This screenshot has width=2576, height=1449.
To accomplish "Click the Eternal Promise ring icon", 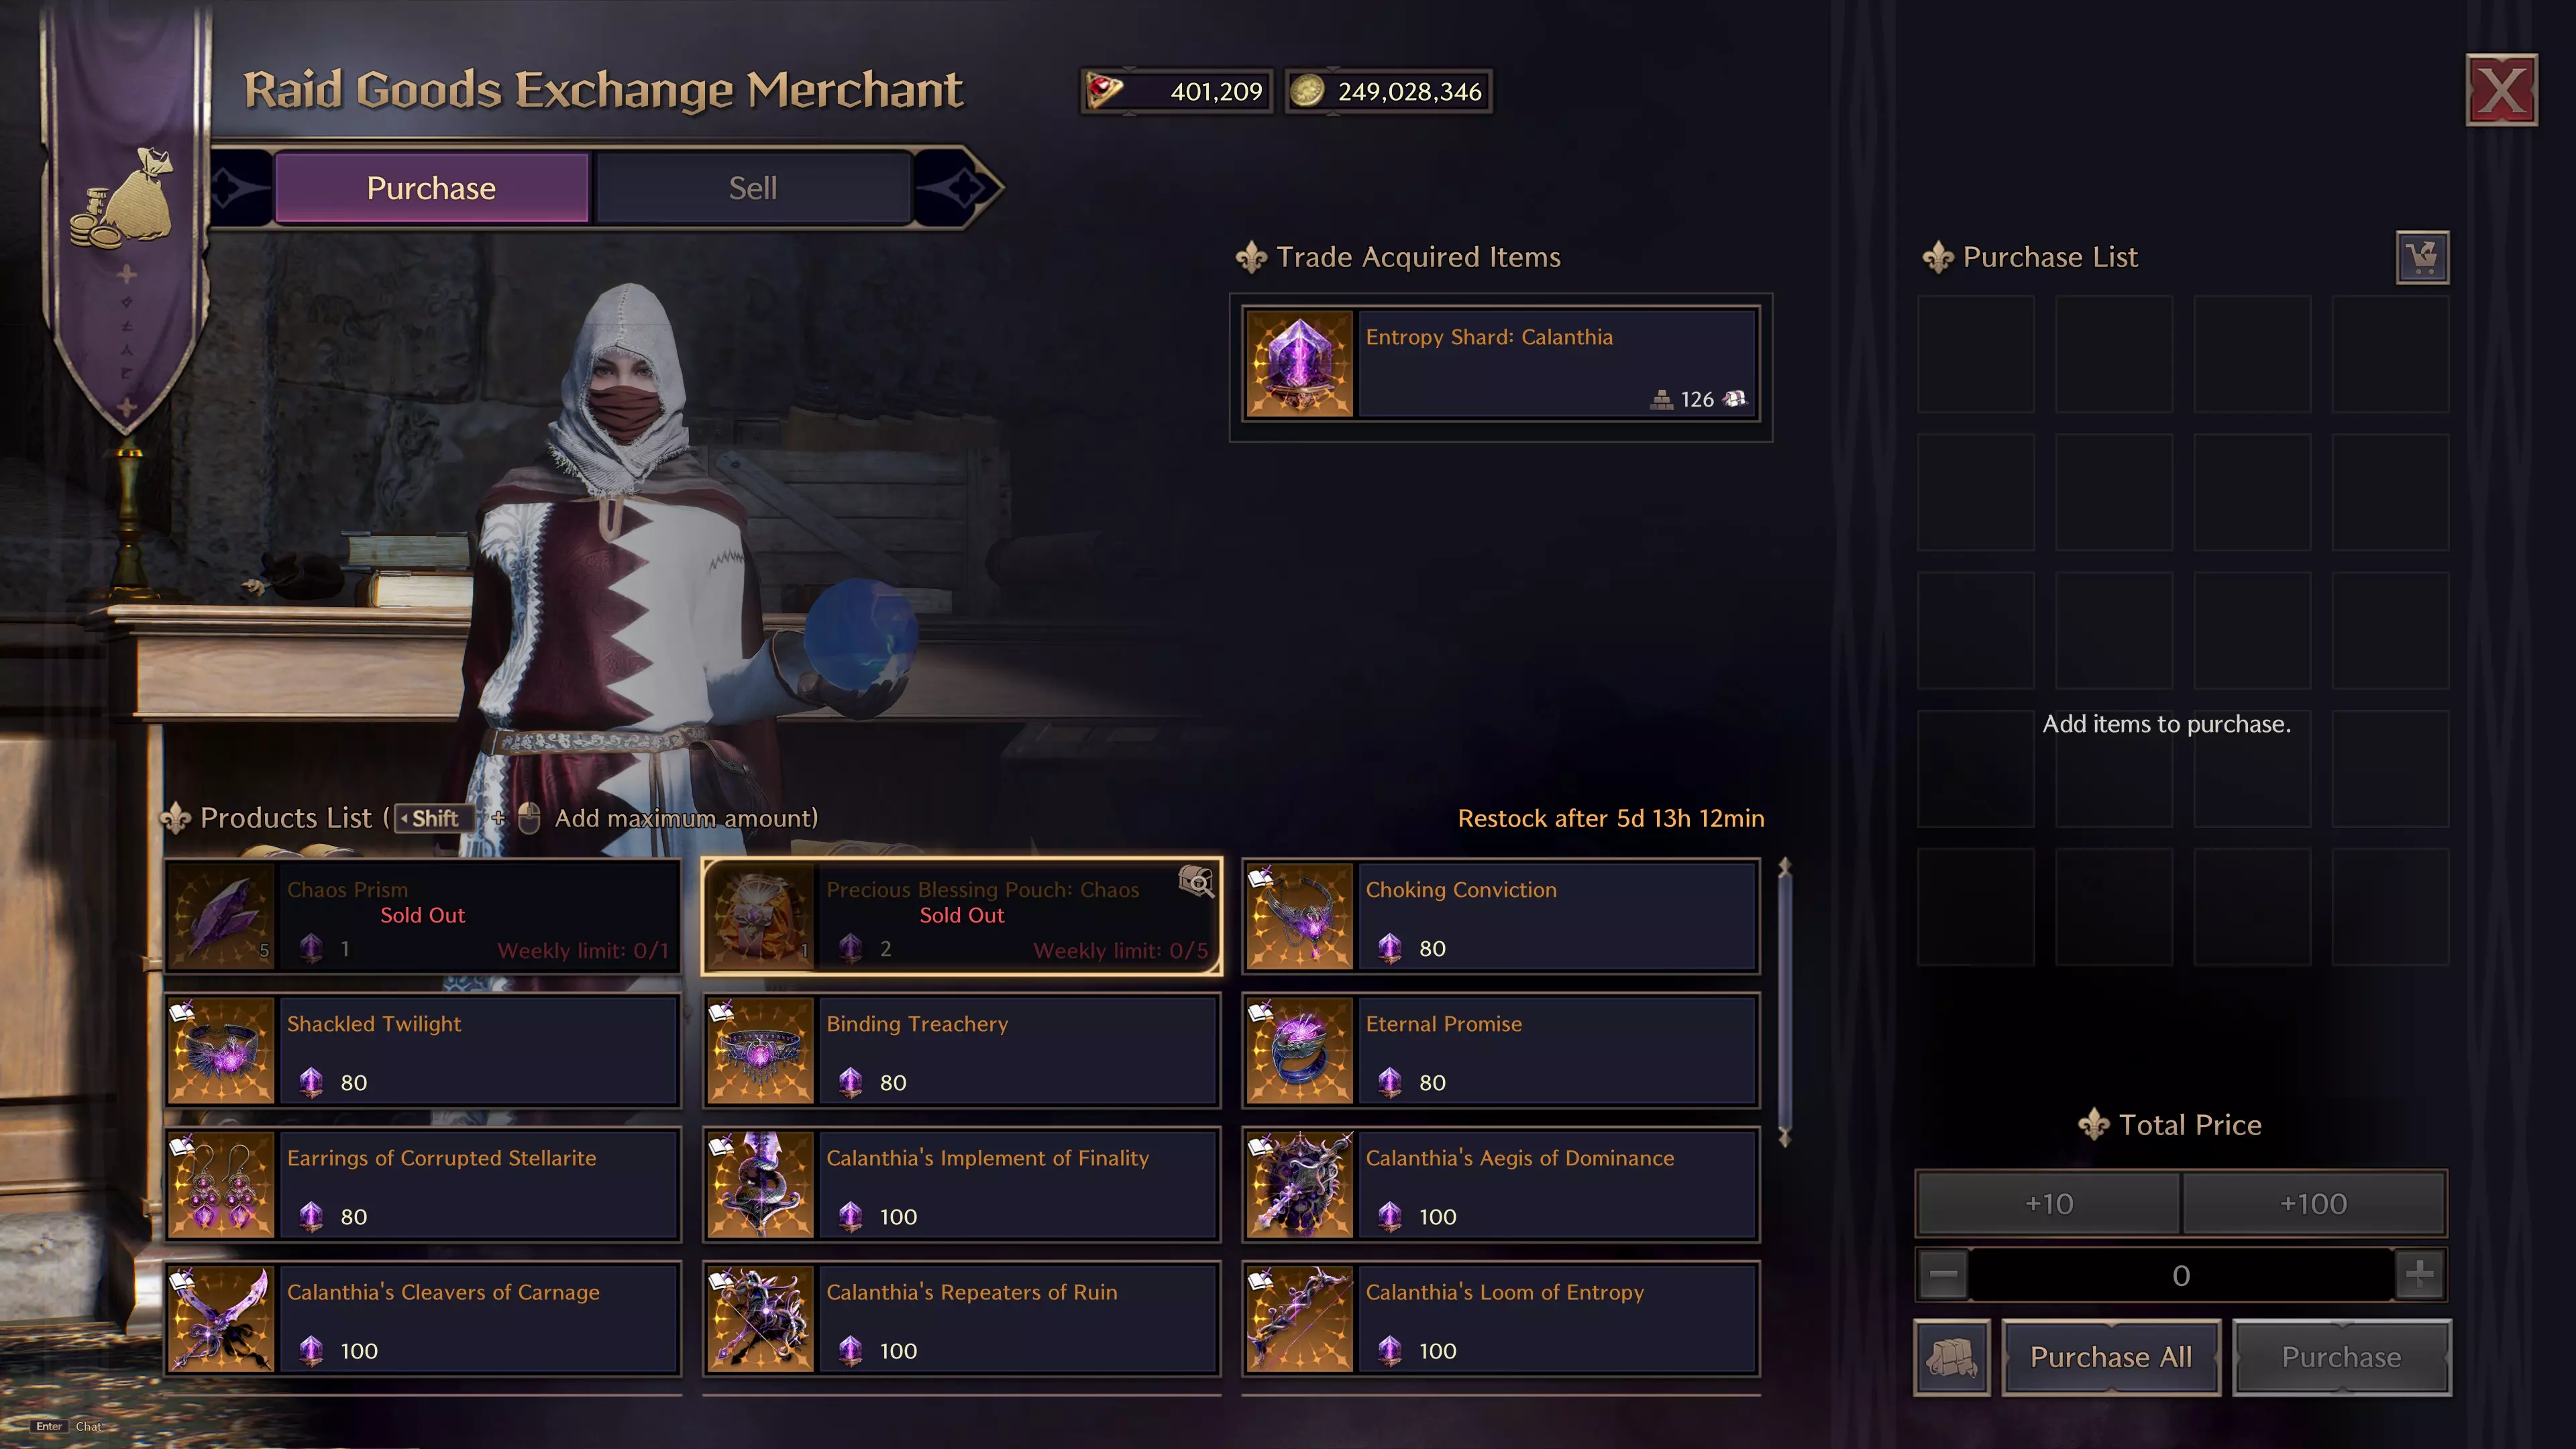I will click(1299, 1051).
